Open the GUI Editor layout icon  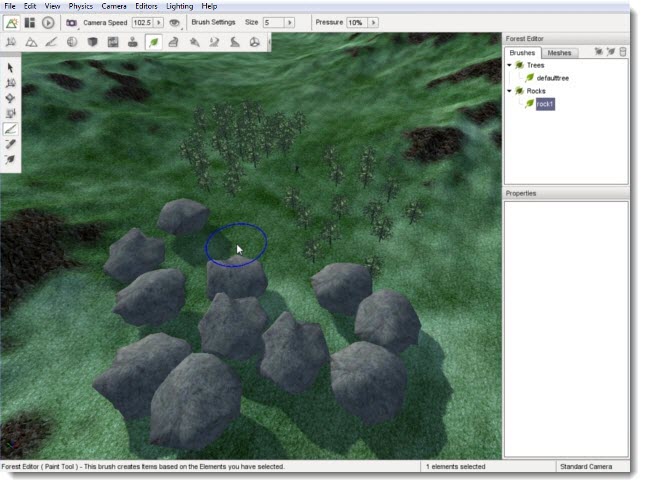[30, 23]
